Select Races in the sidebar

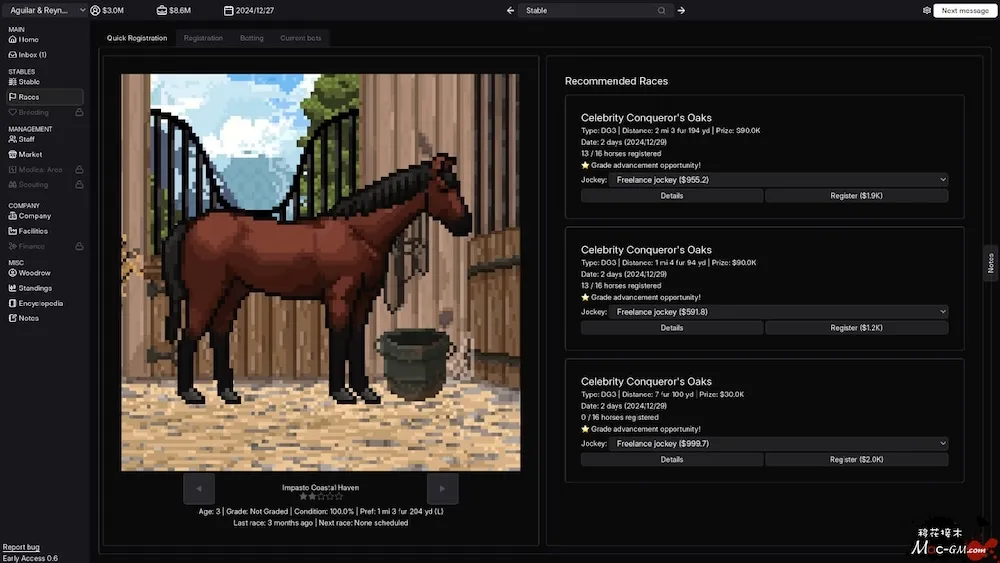[45, 97]
